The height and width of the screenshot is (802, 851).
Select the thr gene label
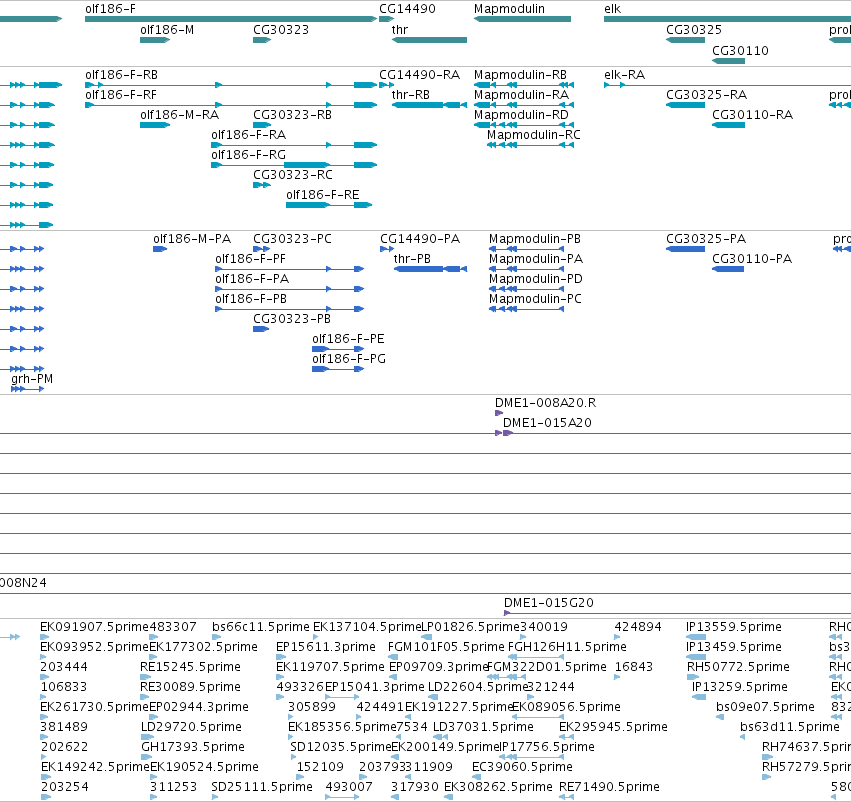(399, 30)
